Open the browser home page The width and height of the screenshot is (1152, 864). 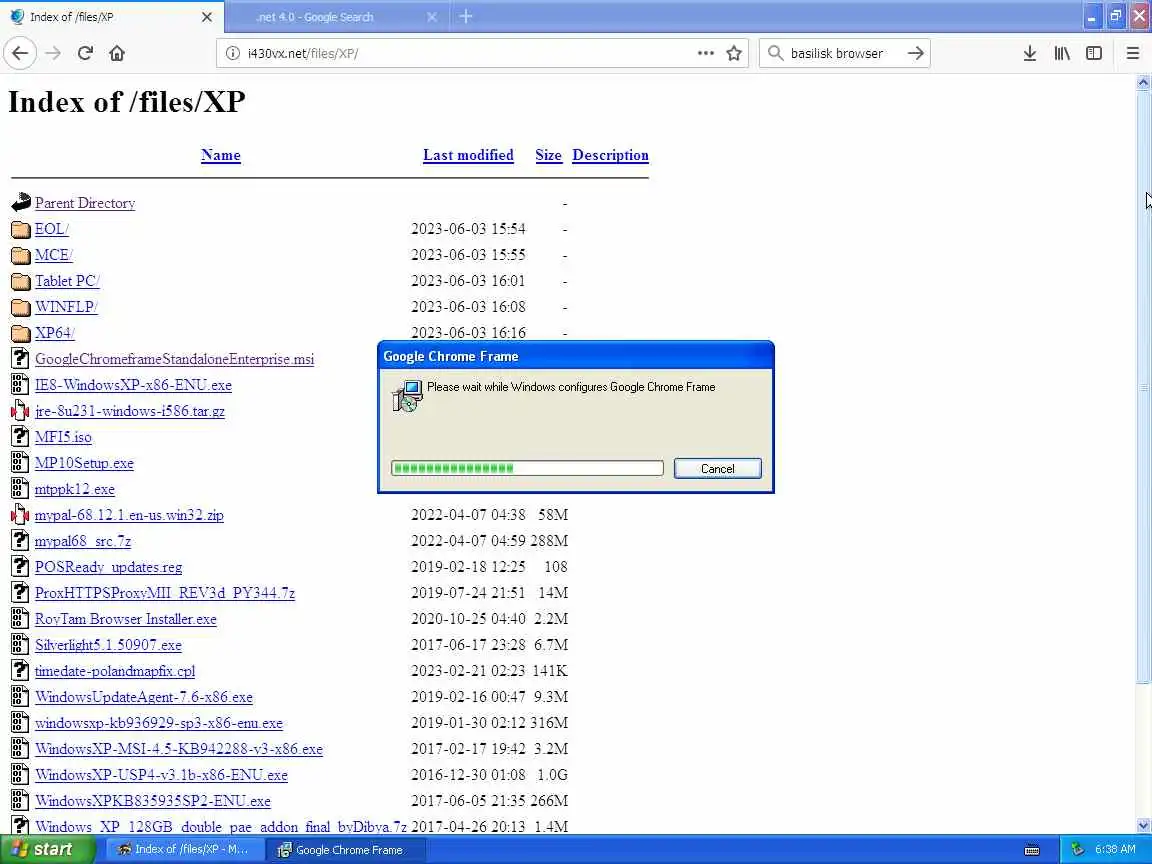coord(117,53)
